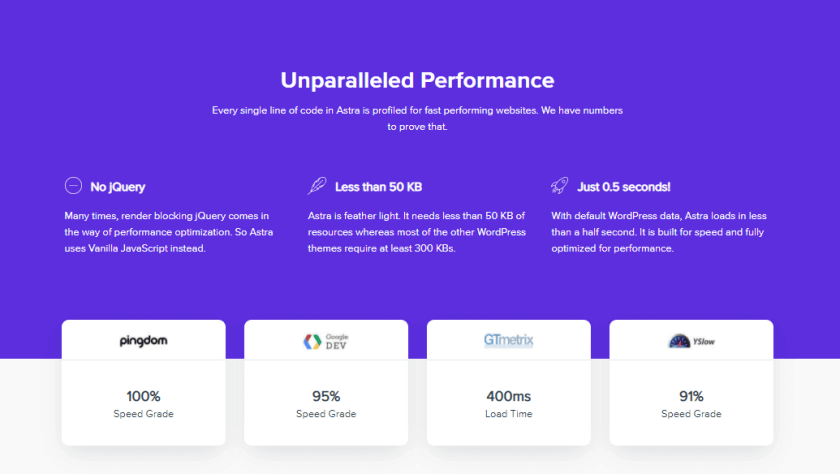The height and width of the screenshot is (474, 840).
Task: Click the minus circle icon beside No jQuery
Action: click(x=73, y=185)
